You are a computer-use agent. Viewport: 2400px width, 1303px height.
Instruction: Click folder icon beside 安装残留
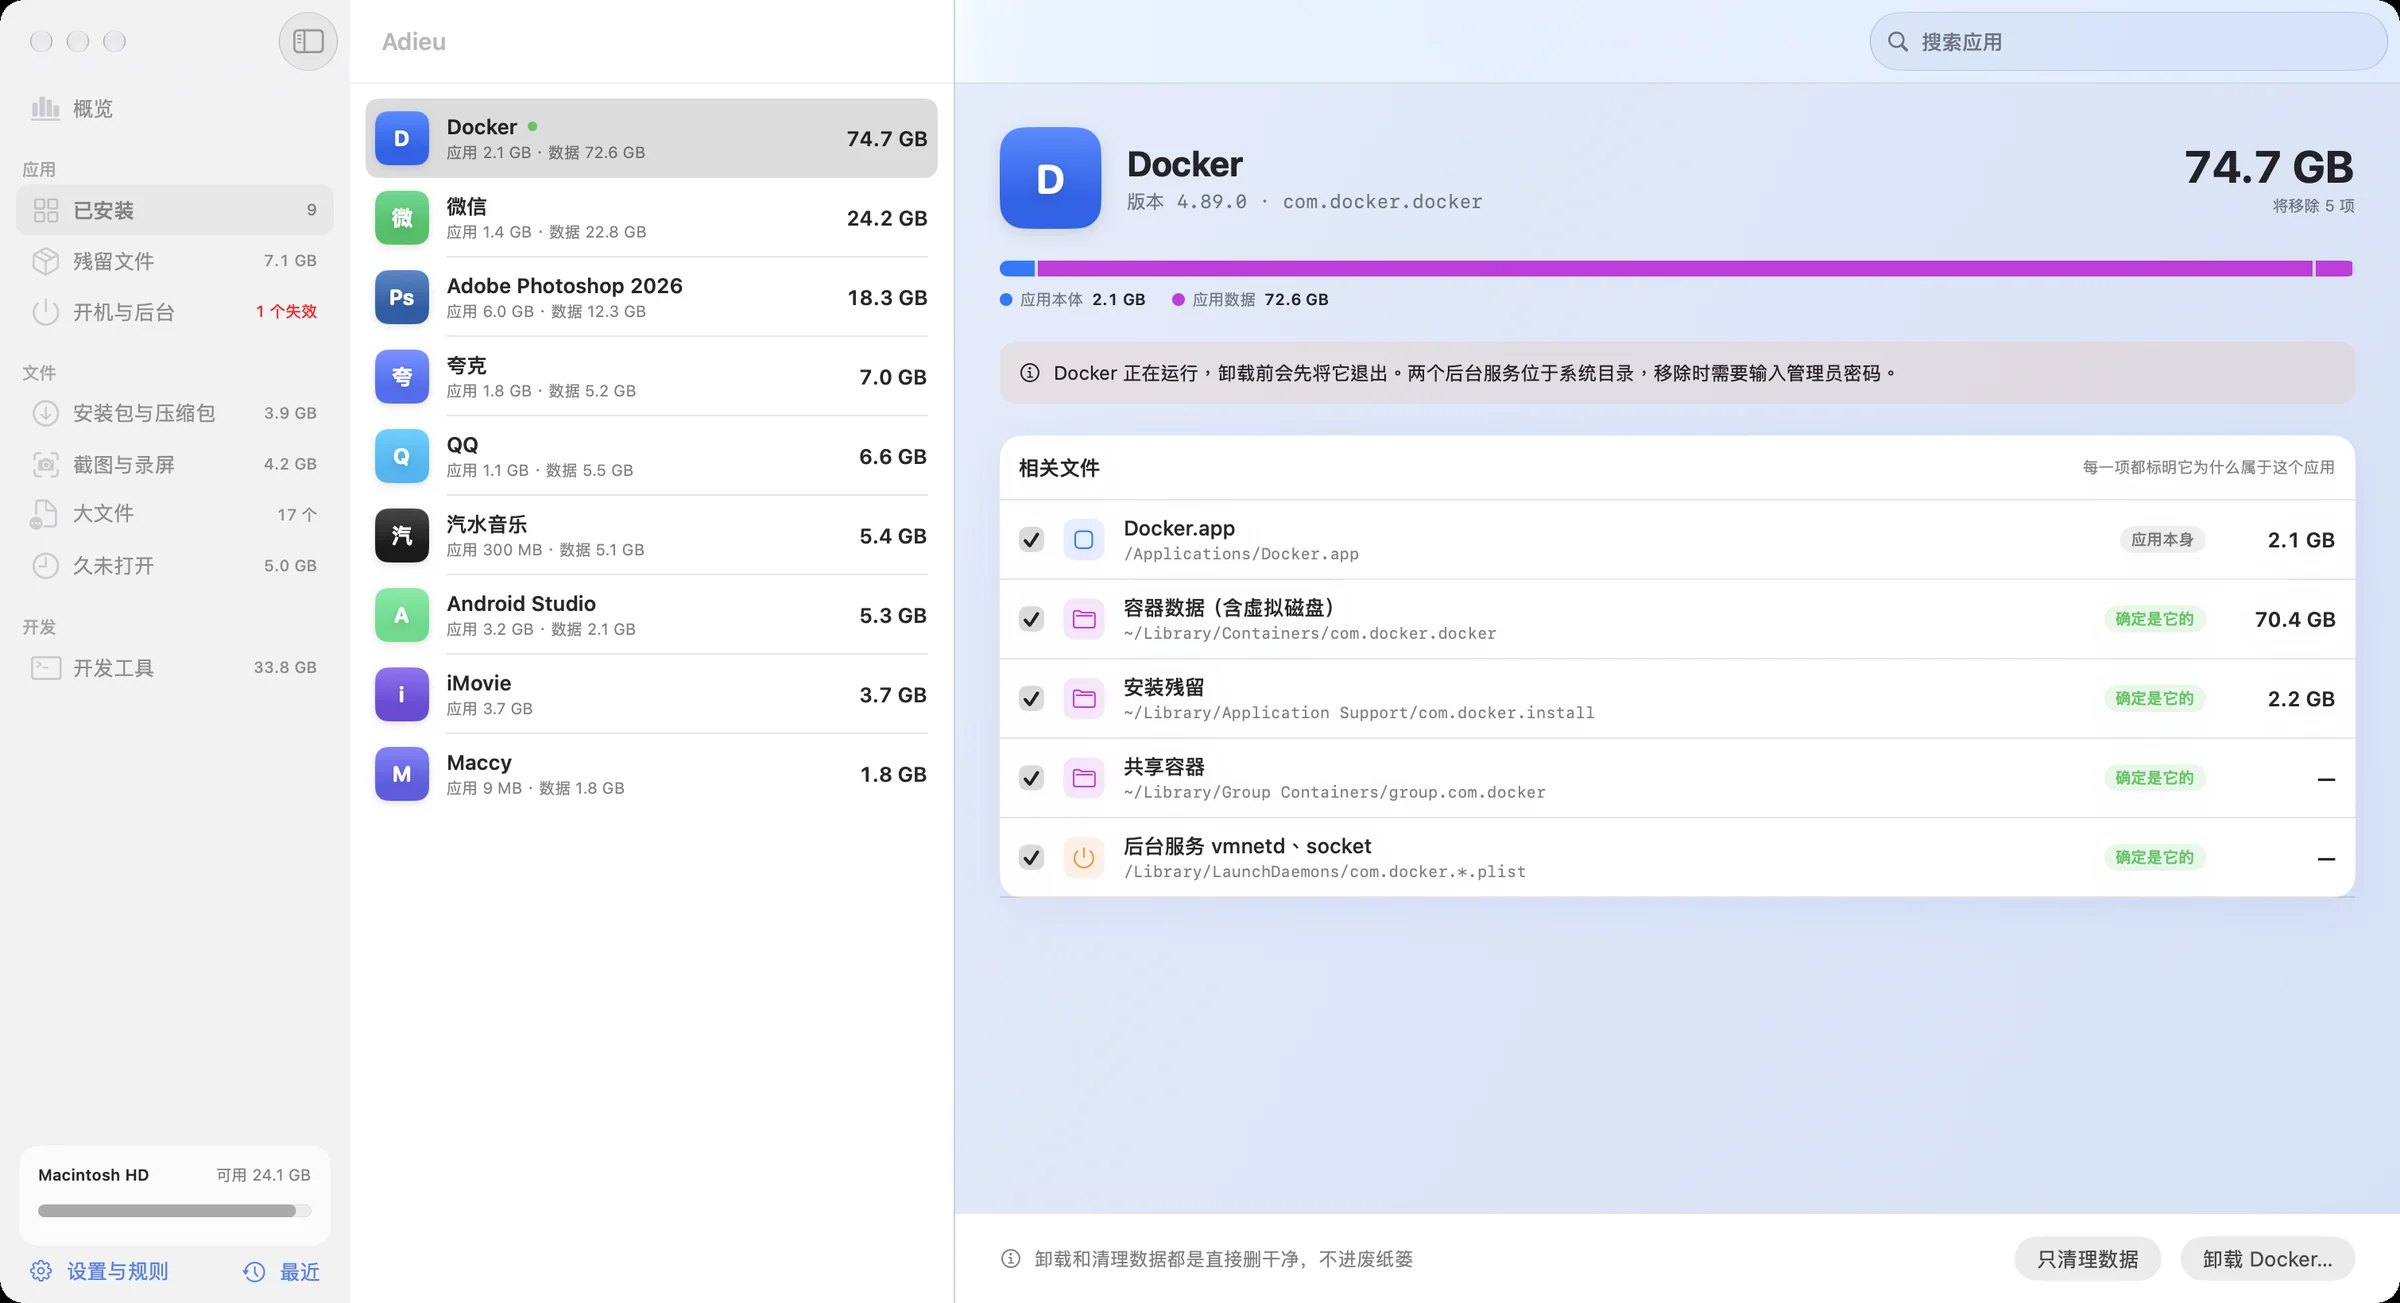click(x=1084, y=698)
